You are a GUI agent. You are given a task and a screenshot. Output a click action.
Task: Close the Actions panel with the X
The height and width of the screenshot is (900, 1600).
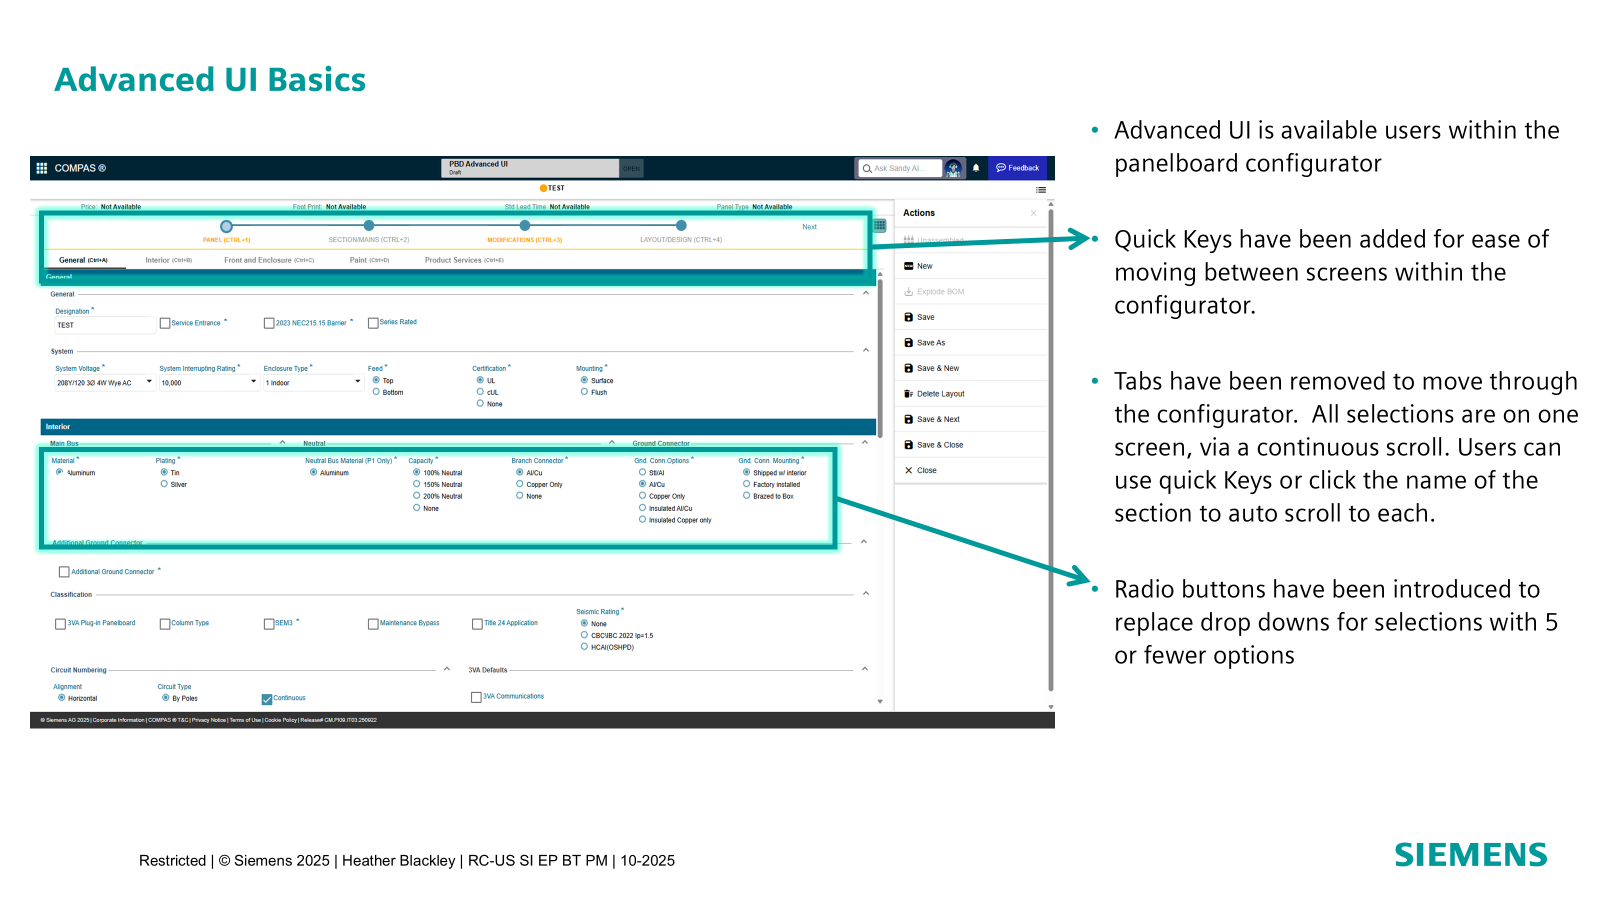(x=1033, y=213)
